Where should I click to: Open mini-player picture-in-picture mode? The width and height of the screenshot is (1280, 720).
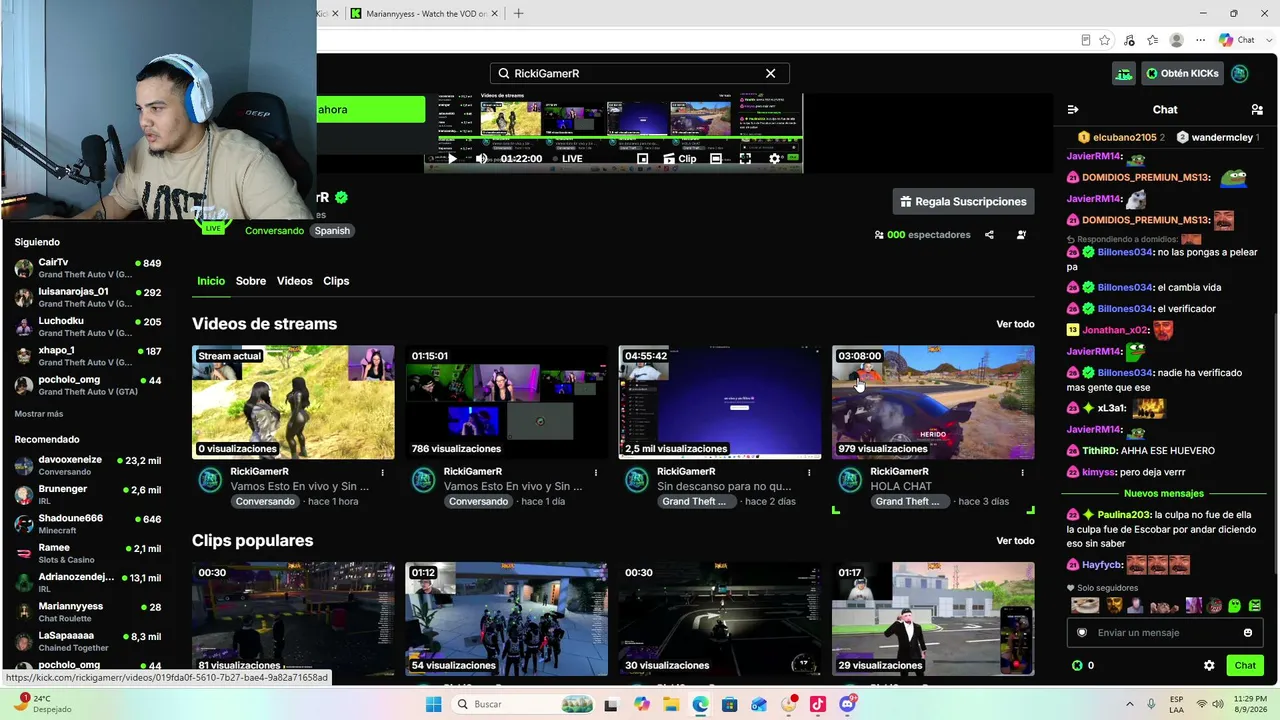point(642,159)
